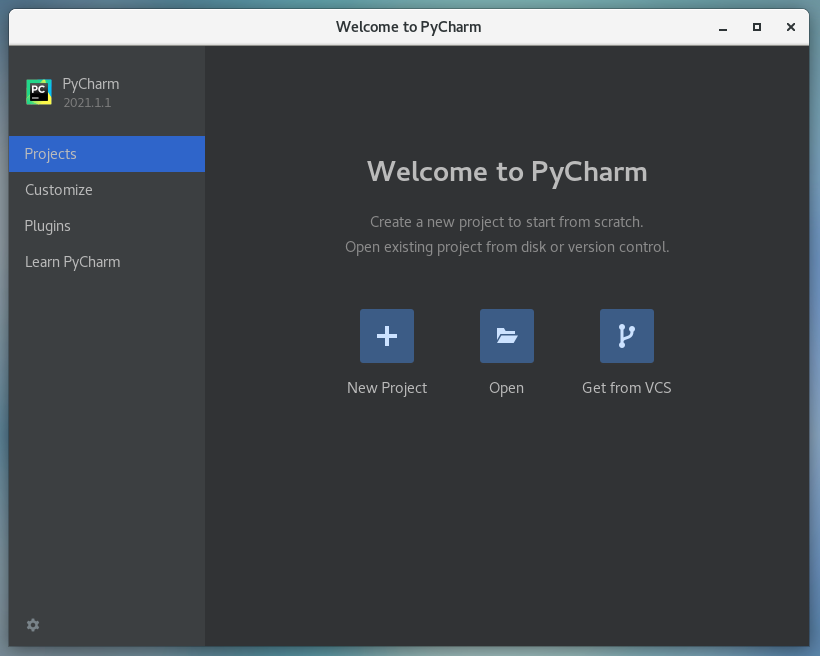Click the large Welcome to PyCharm heading
The height and width of the screenshot is (656, 820).
pyautogui.click(x=507, y=172)
